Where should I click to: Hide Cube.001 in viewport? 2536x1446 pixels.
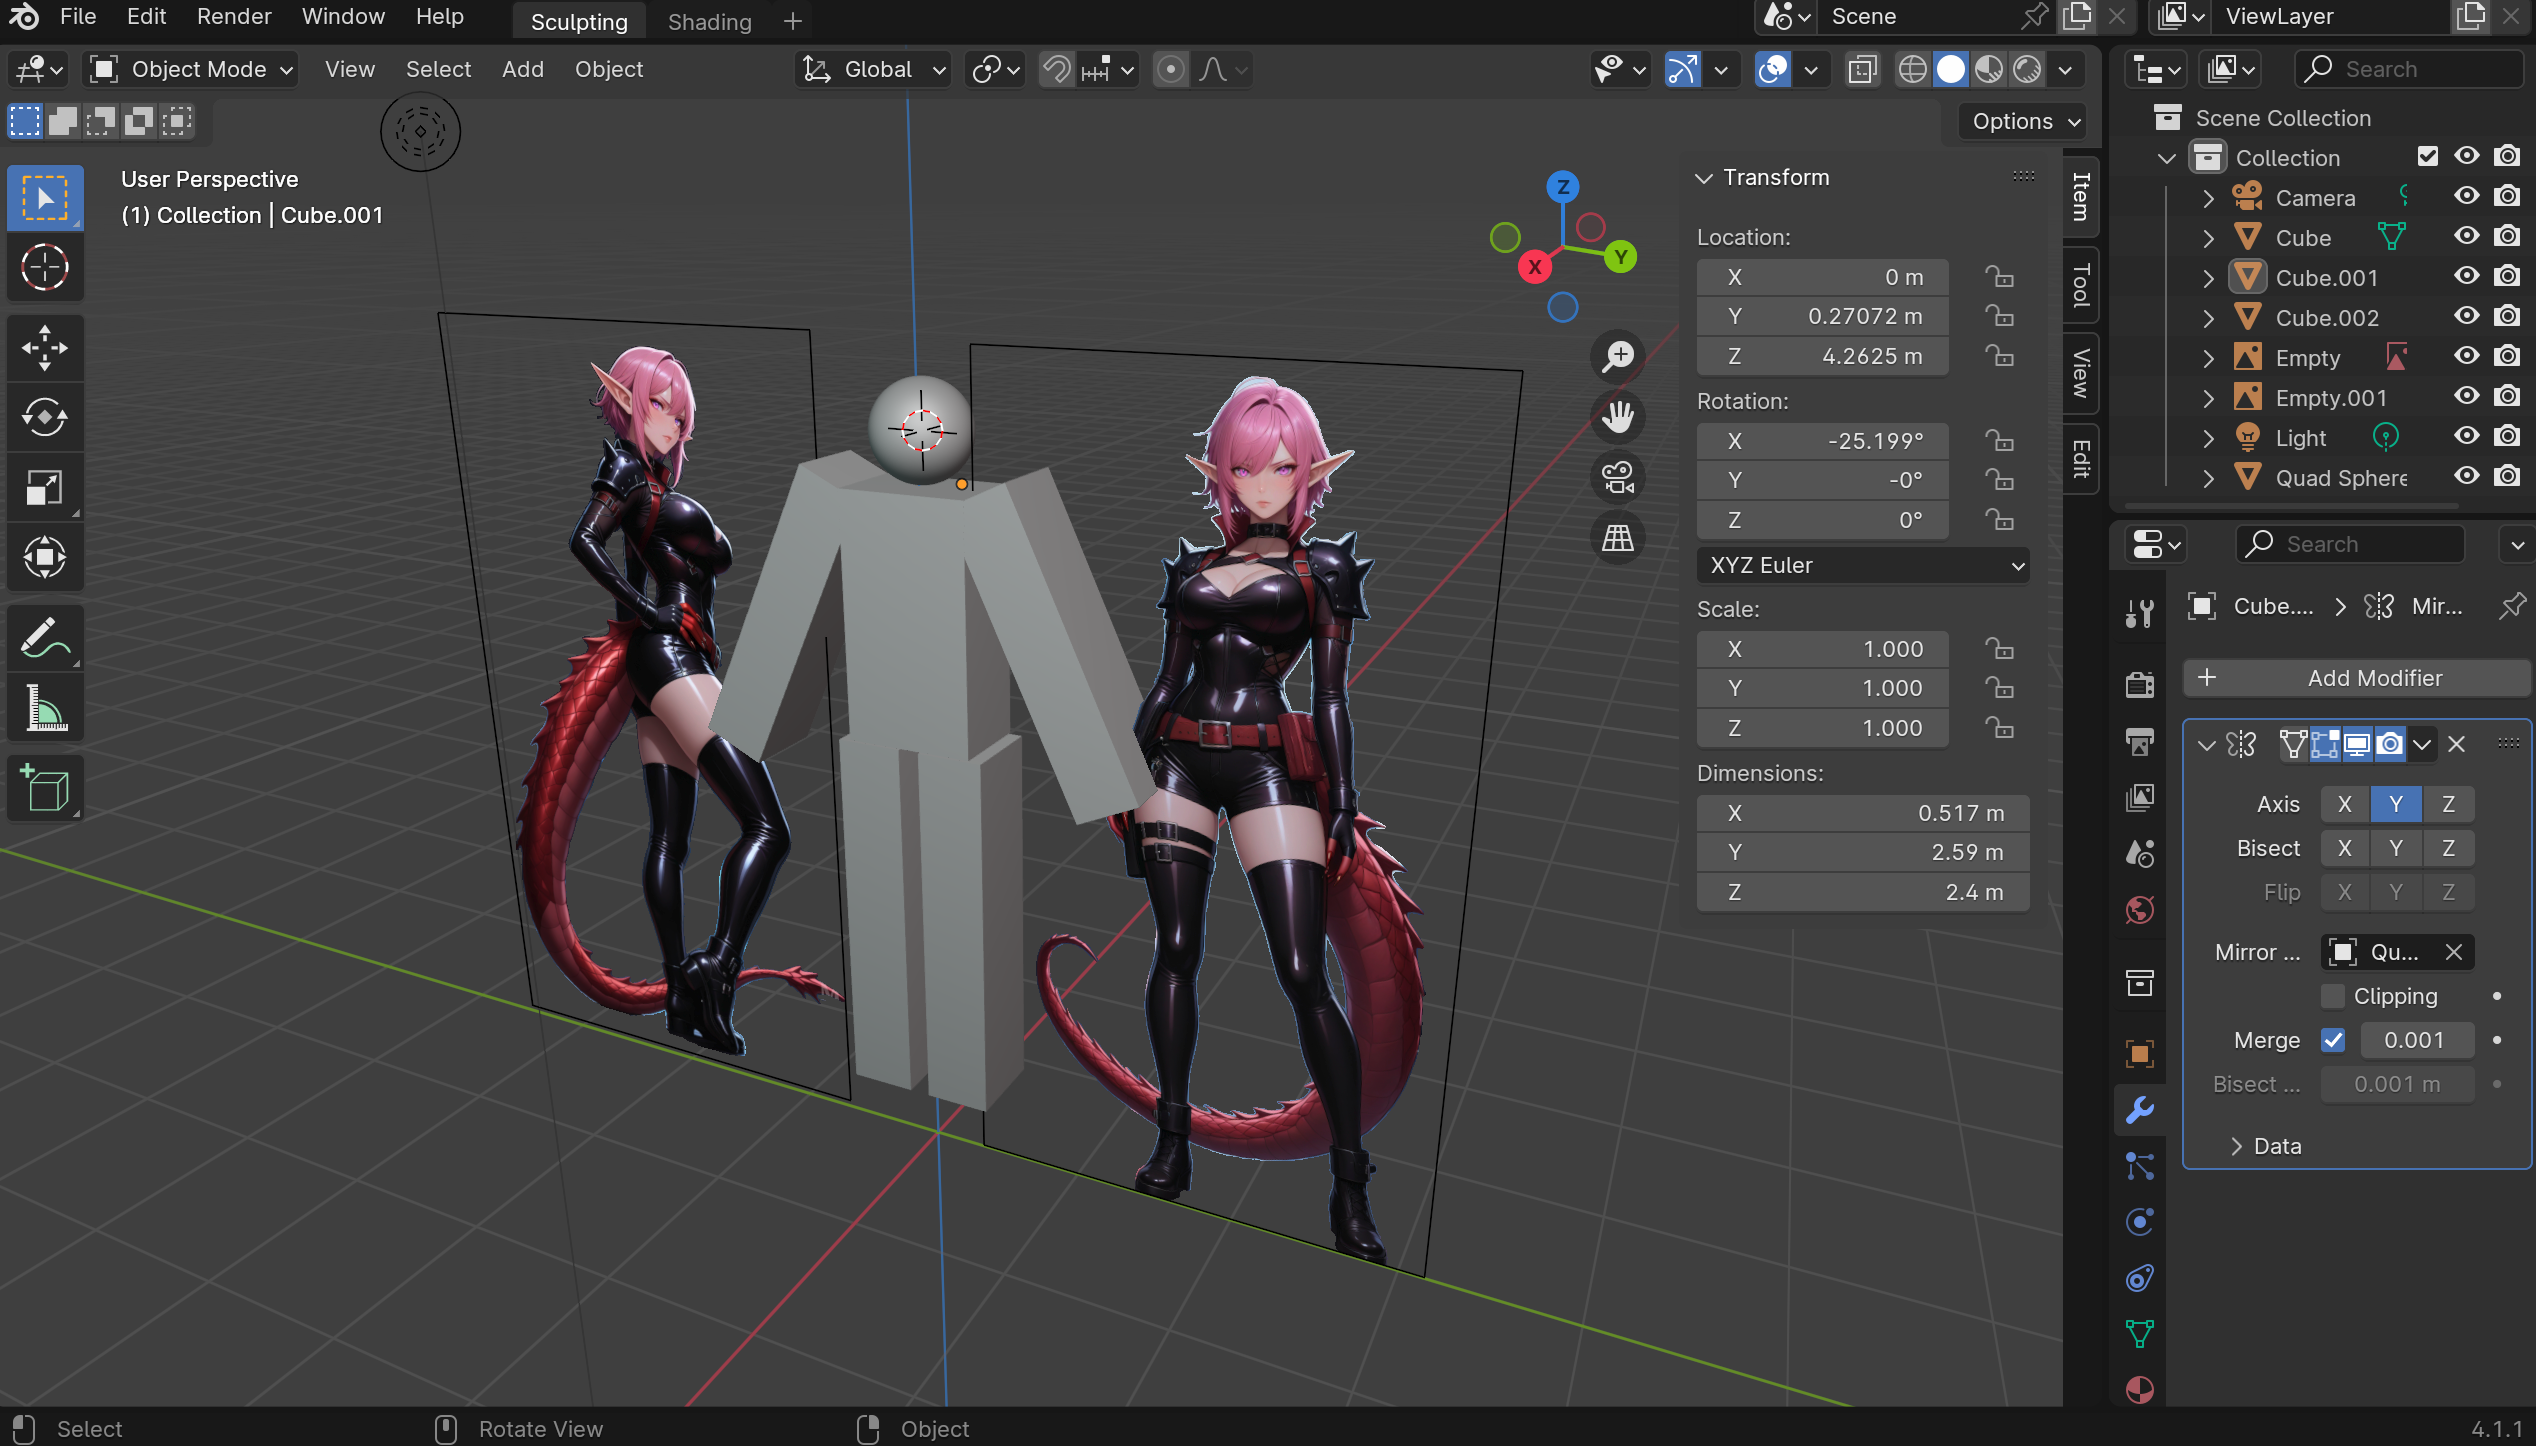[2467, 277]
